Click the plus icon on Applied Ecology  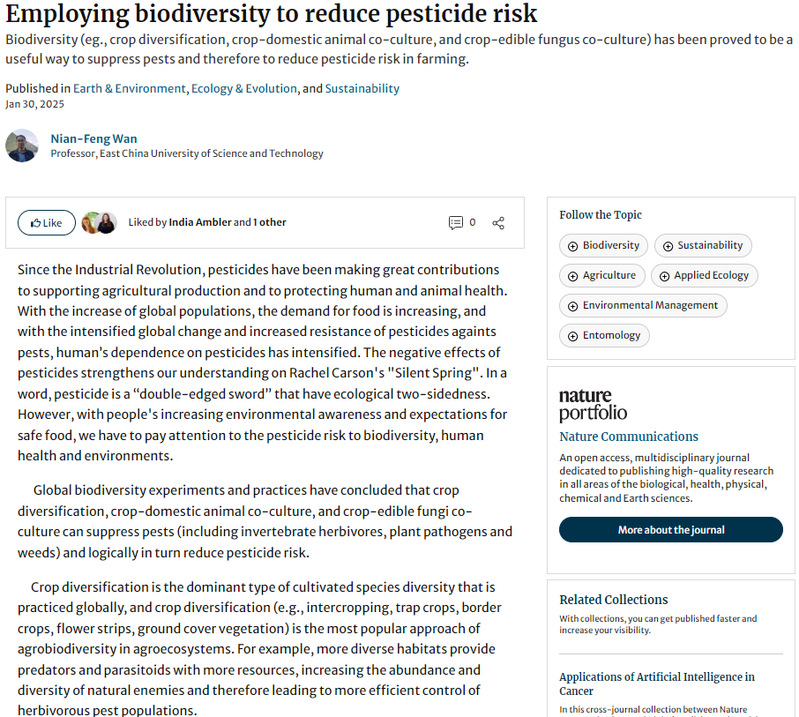[664, 276]
